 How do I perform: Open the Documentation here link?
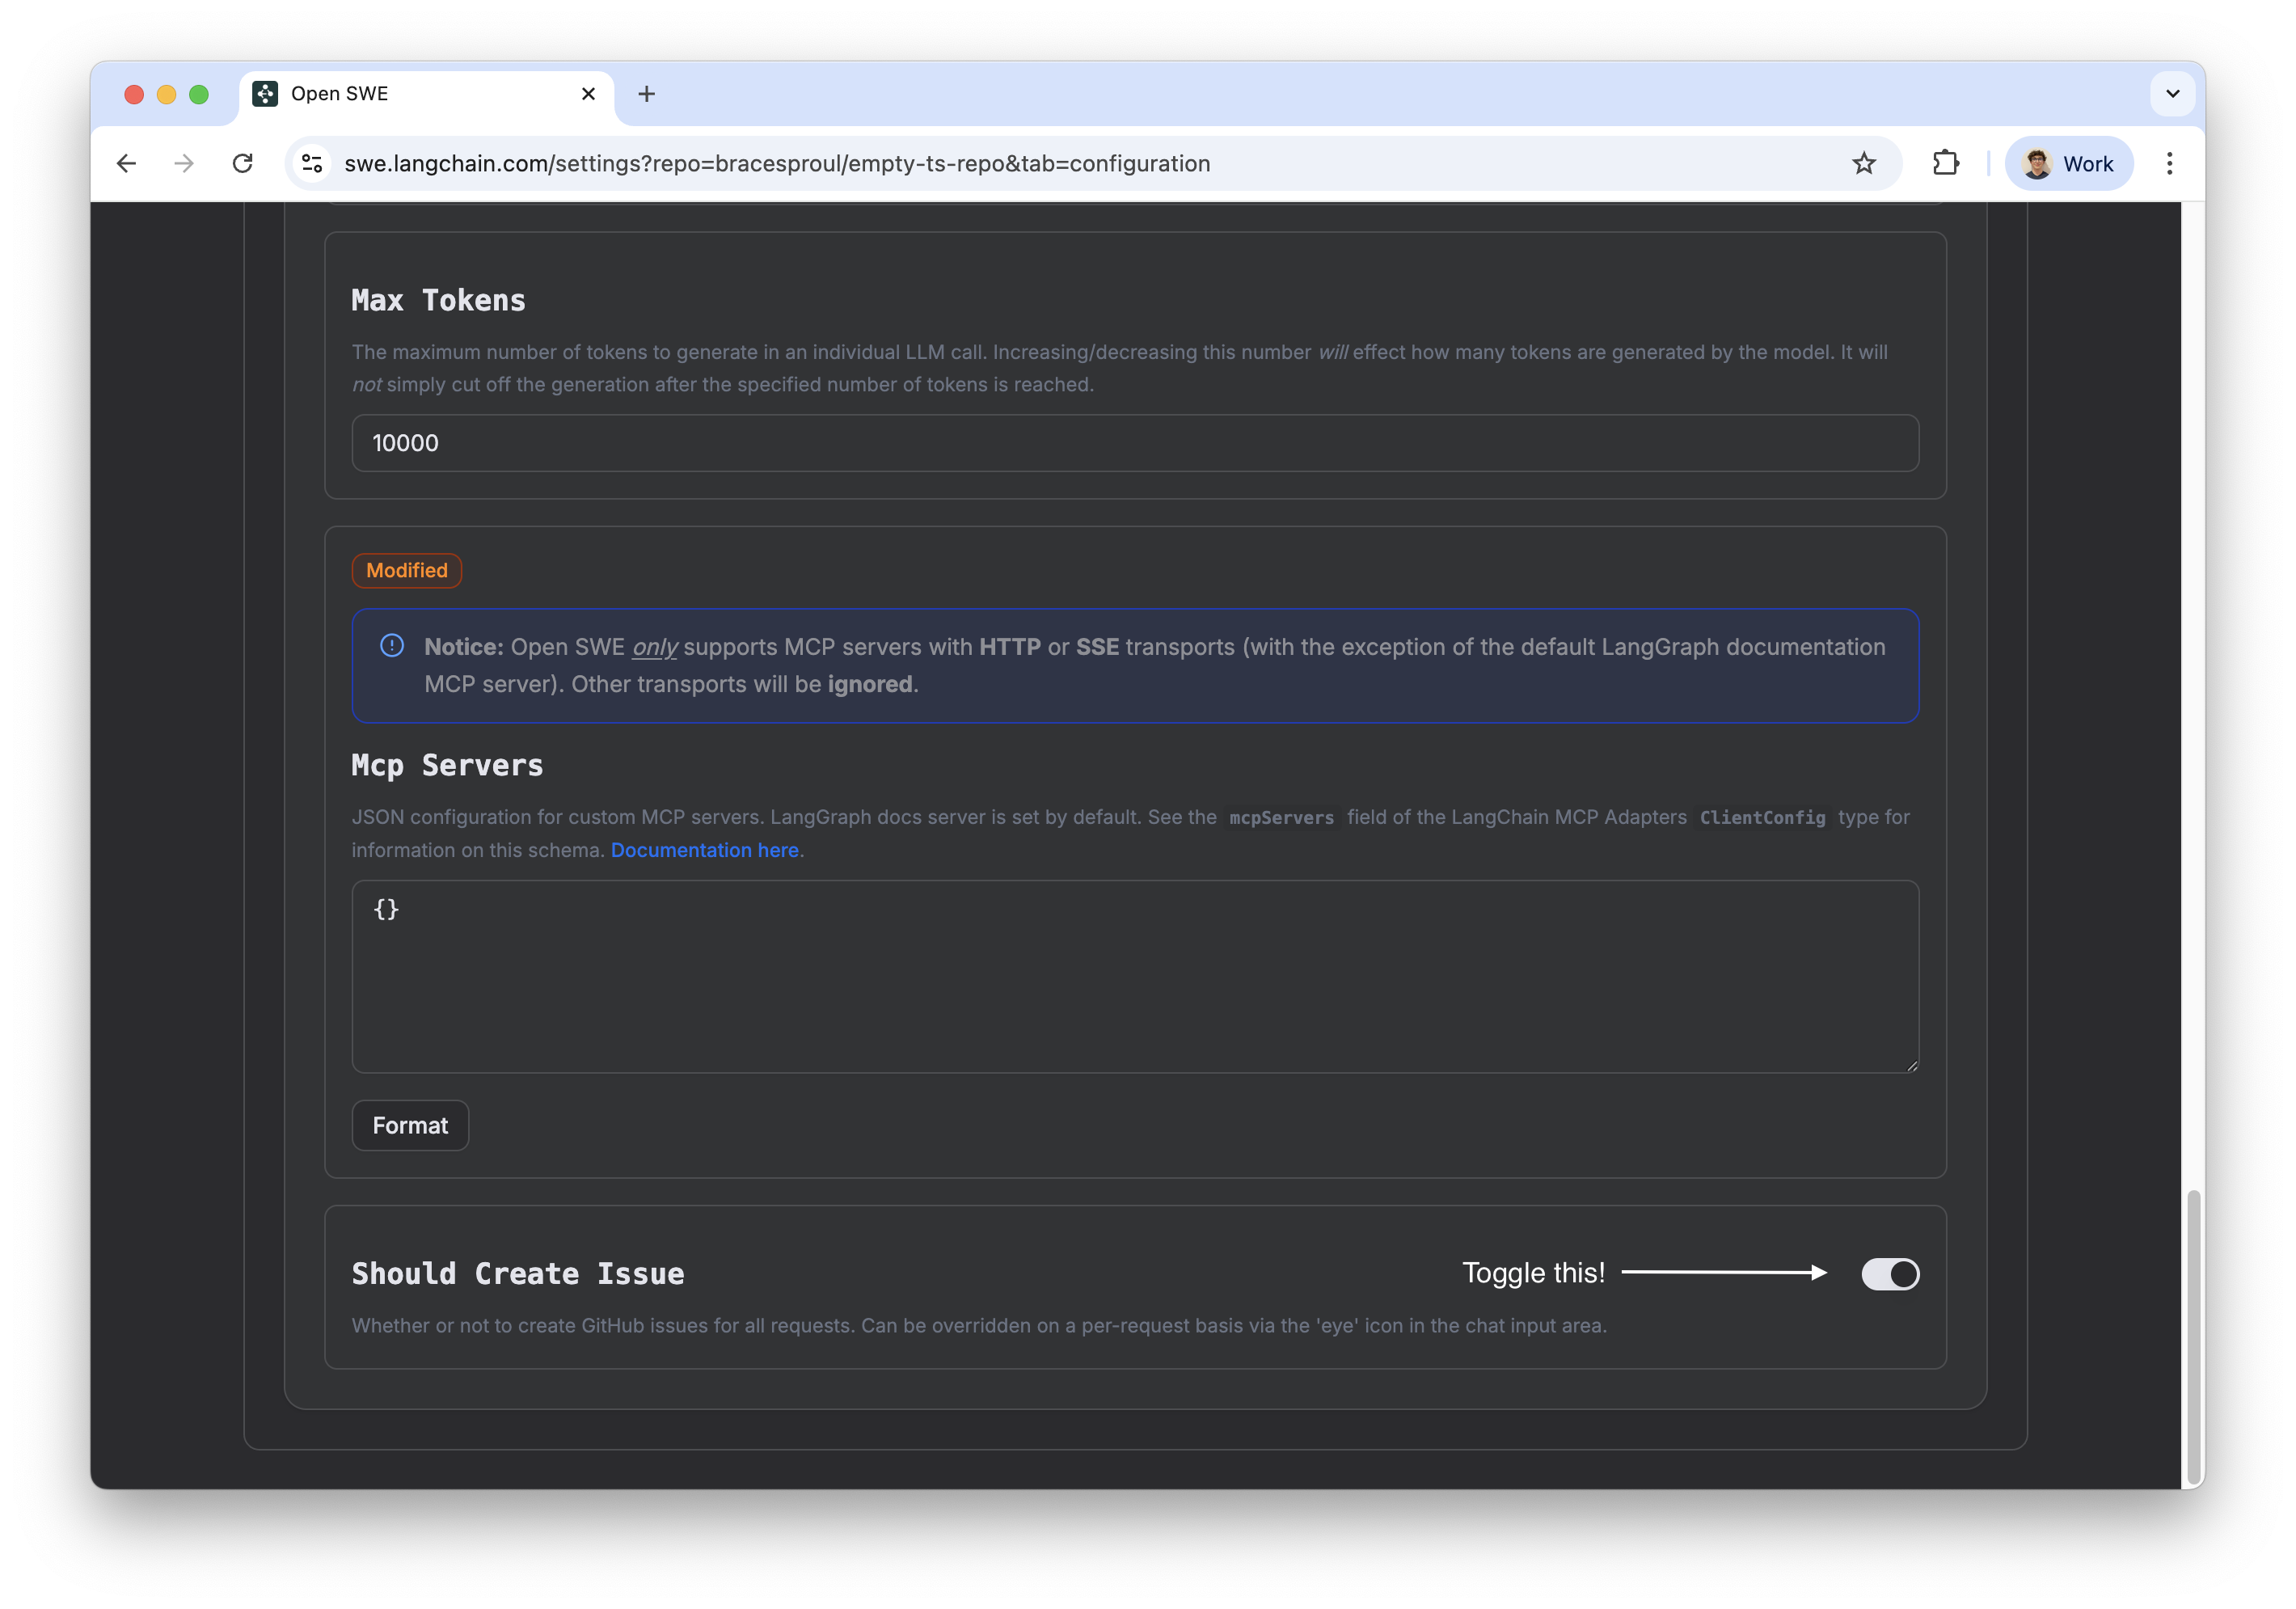[704, 850]
